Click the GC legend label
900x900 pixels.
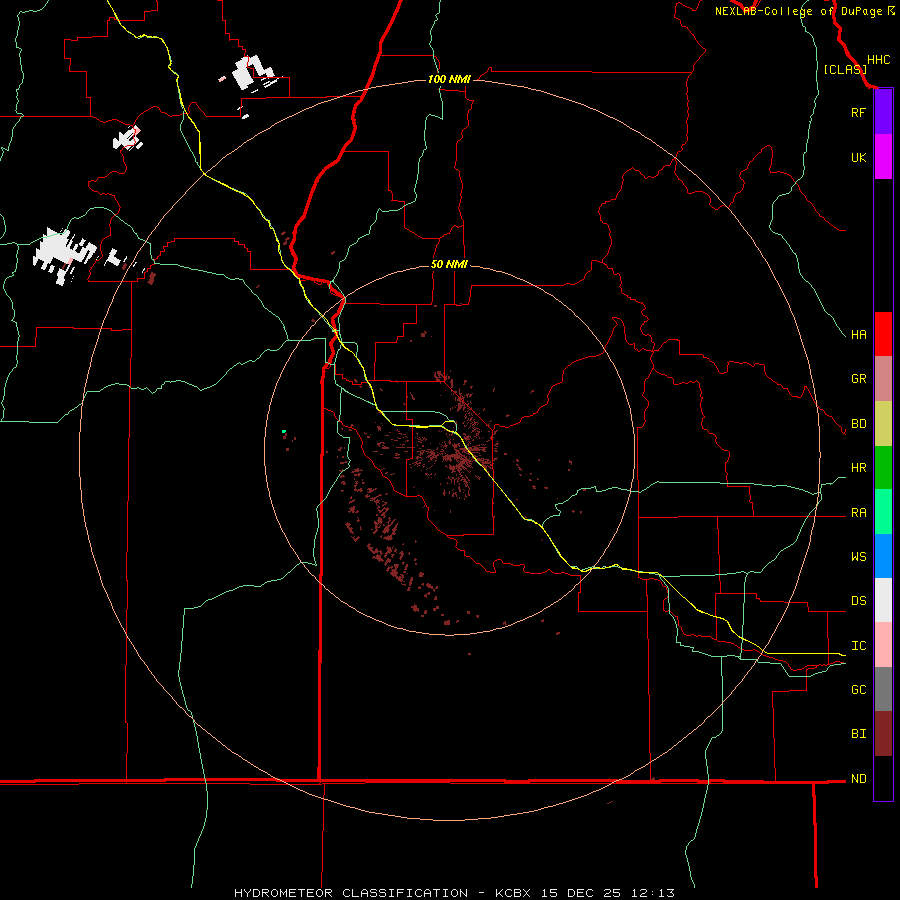tap(858, 690)
